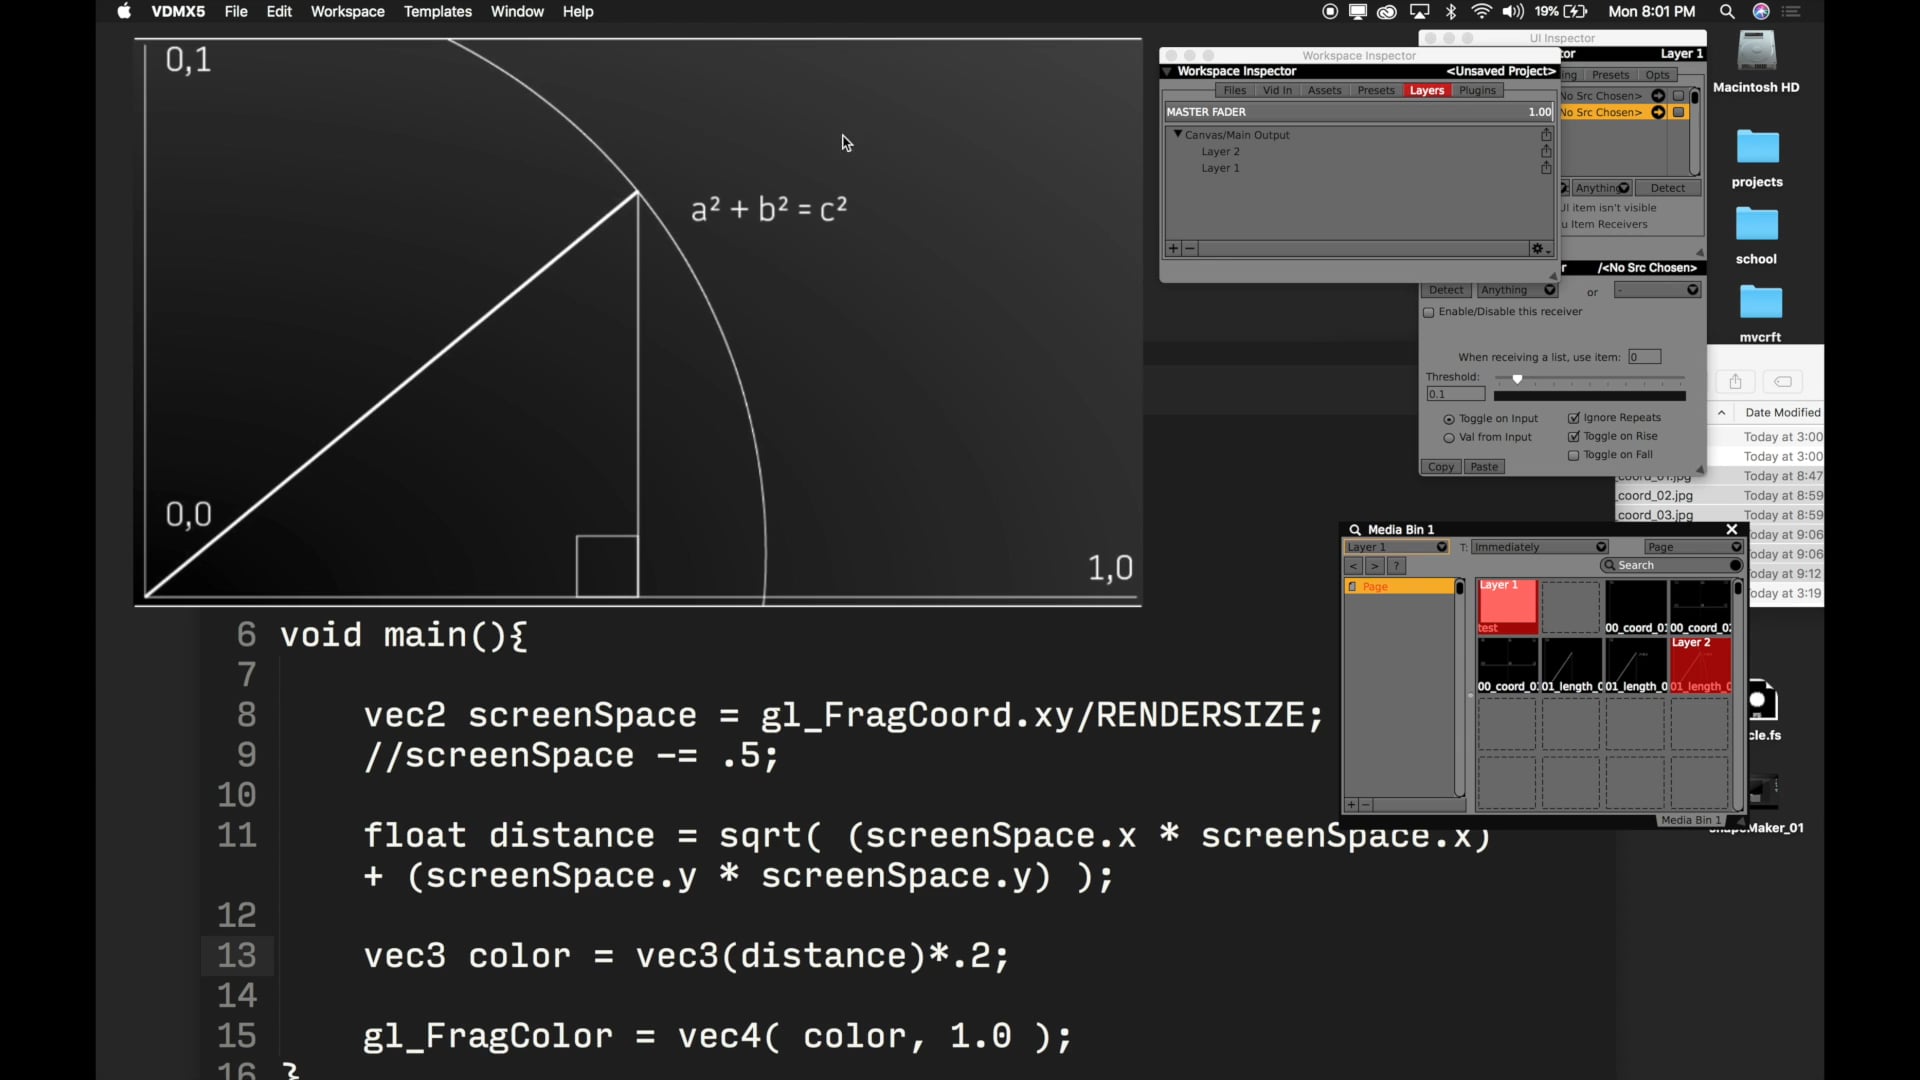Open the Templates menu

point(437,12)
